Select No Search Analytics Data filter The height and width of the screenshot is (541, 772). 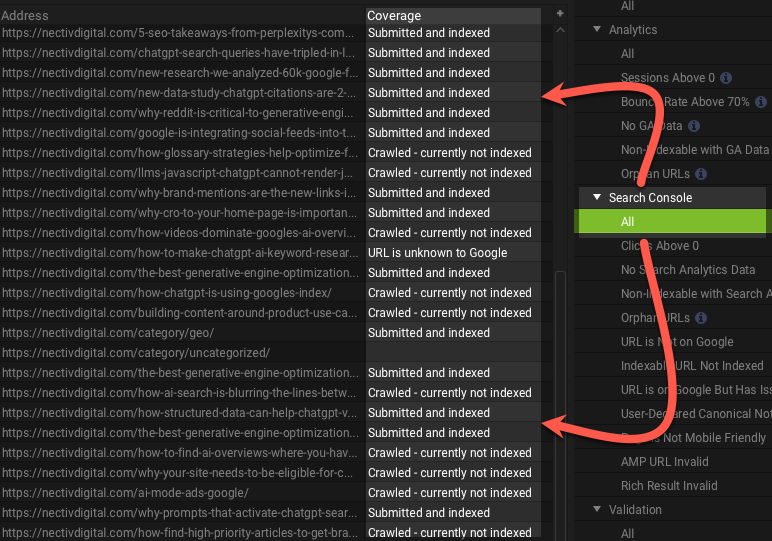688,270
